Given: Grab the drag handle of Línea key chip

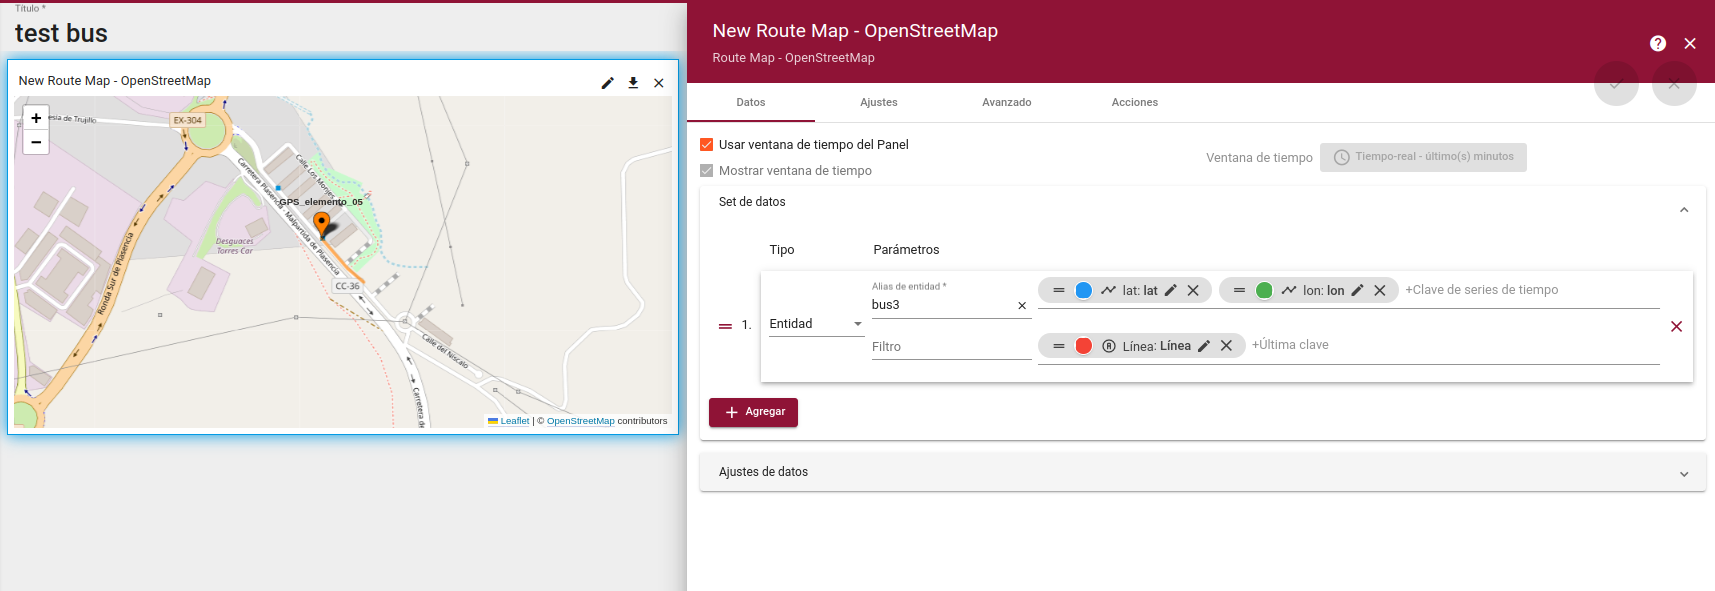Looking at the screenshot, I should click(1059, 346).
